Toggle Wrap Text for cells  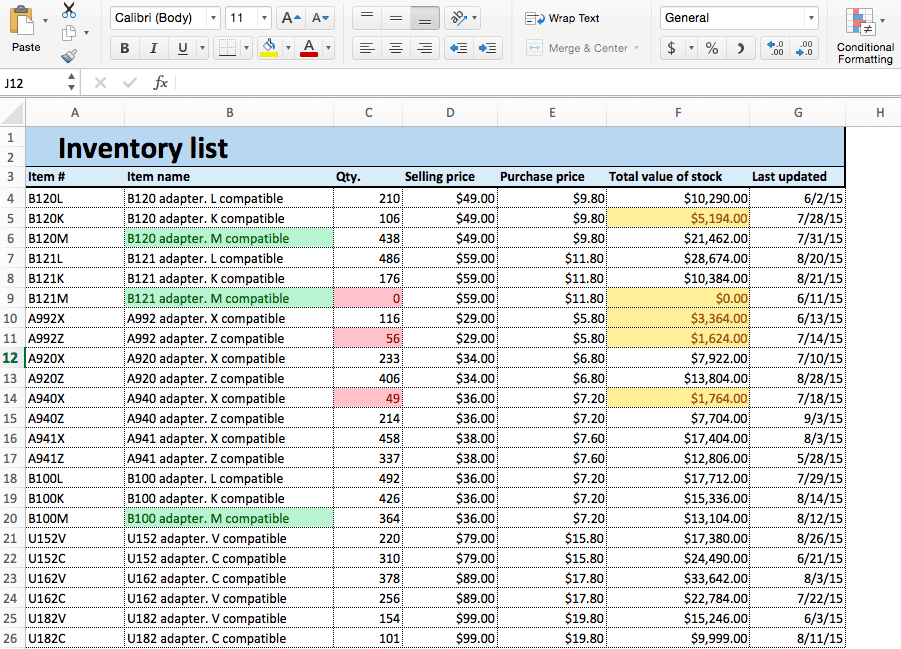point(563,18)
